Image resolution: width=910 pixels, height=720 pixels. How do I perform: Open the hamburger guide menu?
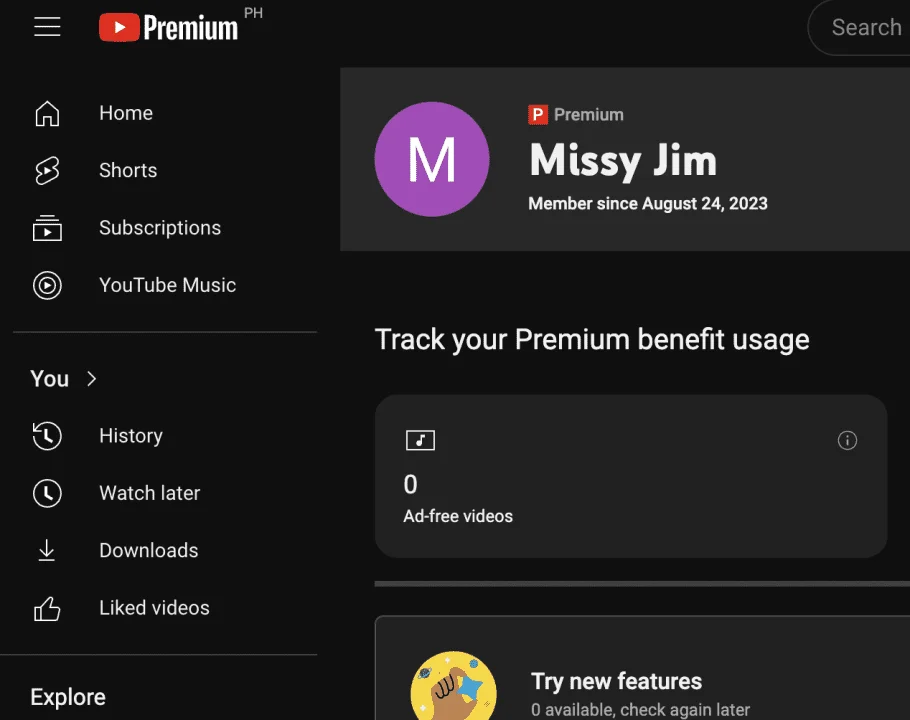(x=47, y=27)
